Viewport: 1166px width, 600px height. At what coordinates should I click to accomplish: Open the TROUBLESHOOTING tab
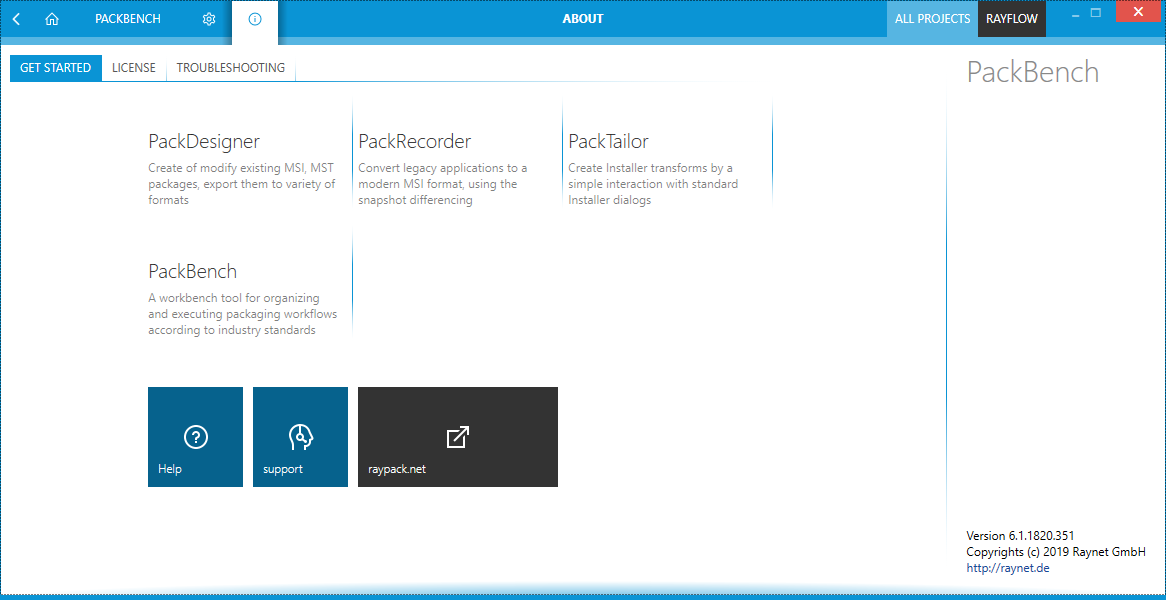coord(231,68)
